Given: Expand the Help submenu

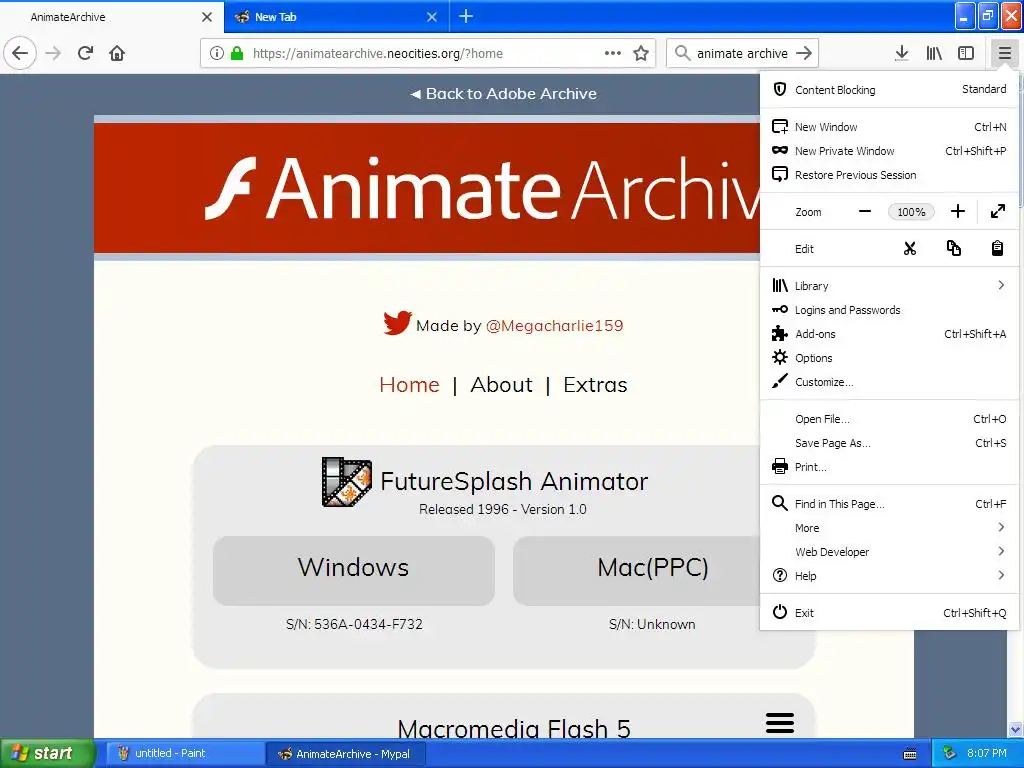Looking at the screenshot, I should click(889, 575).
